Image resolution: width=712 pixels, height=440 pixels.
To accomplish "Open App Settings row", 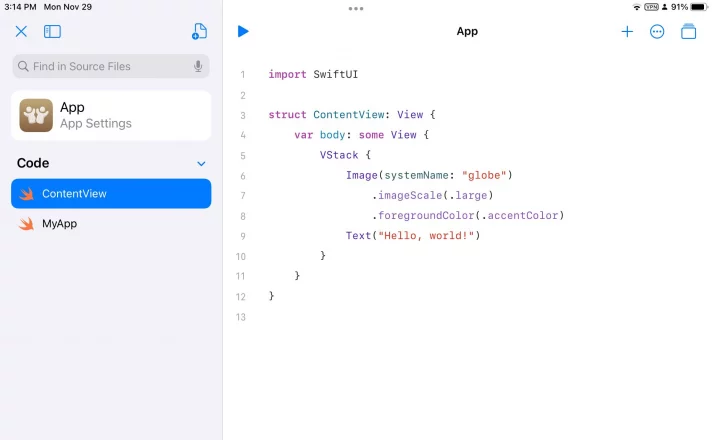I will (x=111, y=116).
